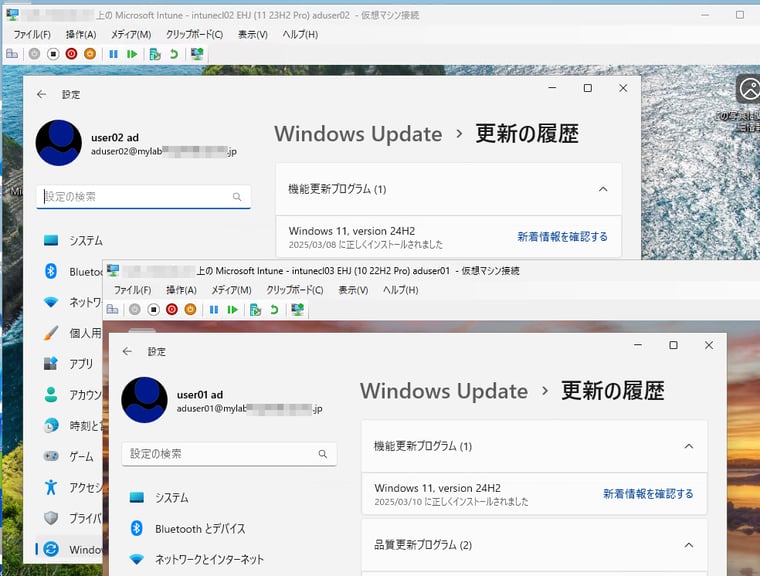Screen dimensions: 760x576
Task: Shut down intunecl02 VM with red icon
Action: (x=71, y=54)
